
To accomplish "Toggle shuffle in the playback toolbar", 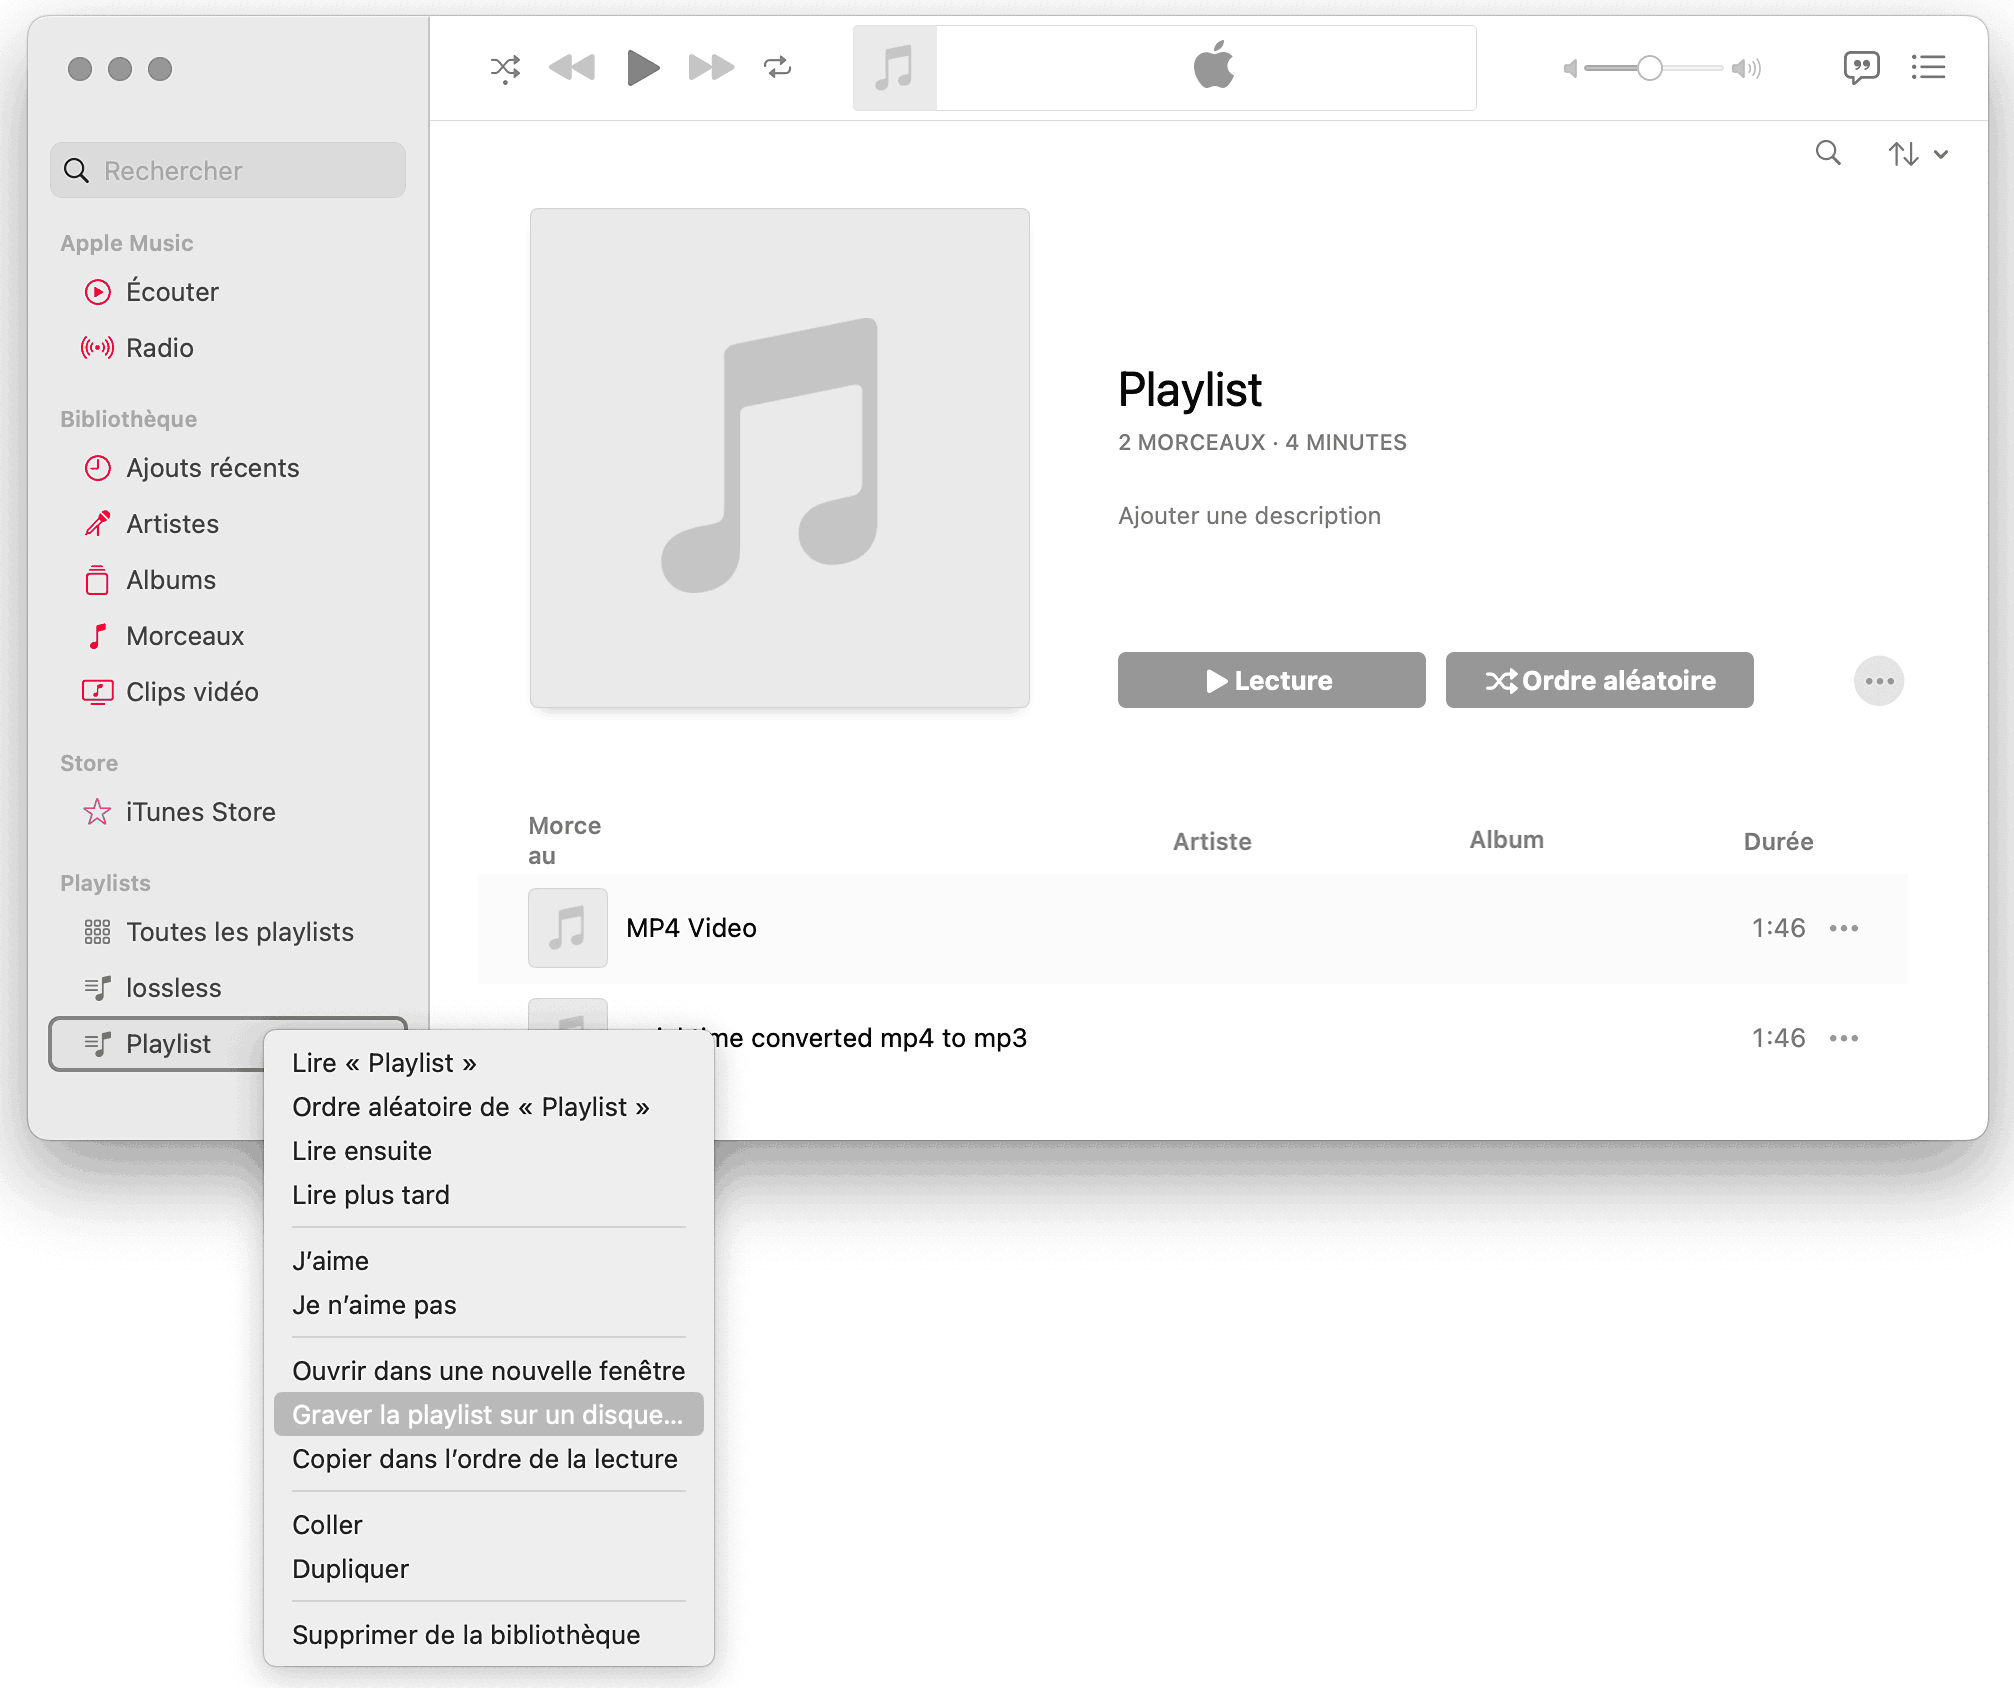I will tap(505, 68).
